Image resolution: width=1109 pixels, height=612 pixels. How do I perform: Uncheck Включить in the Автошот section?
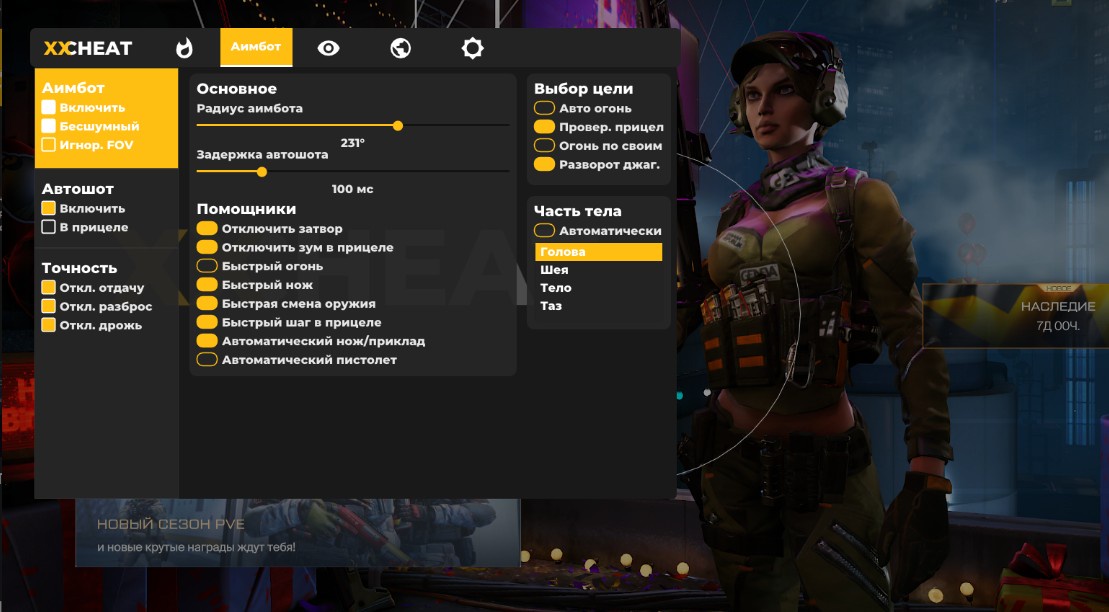click(x=49, y=209)
